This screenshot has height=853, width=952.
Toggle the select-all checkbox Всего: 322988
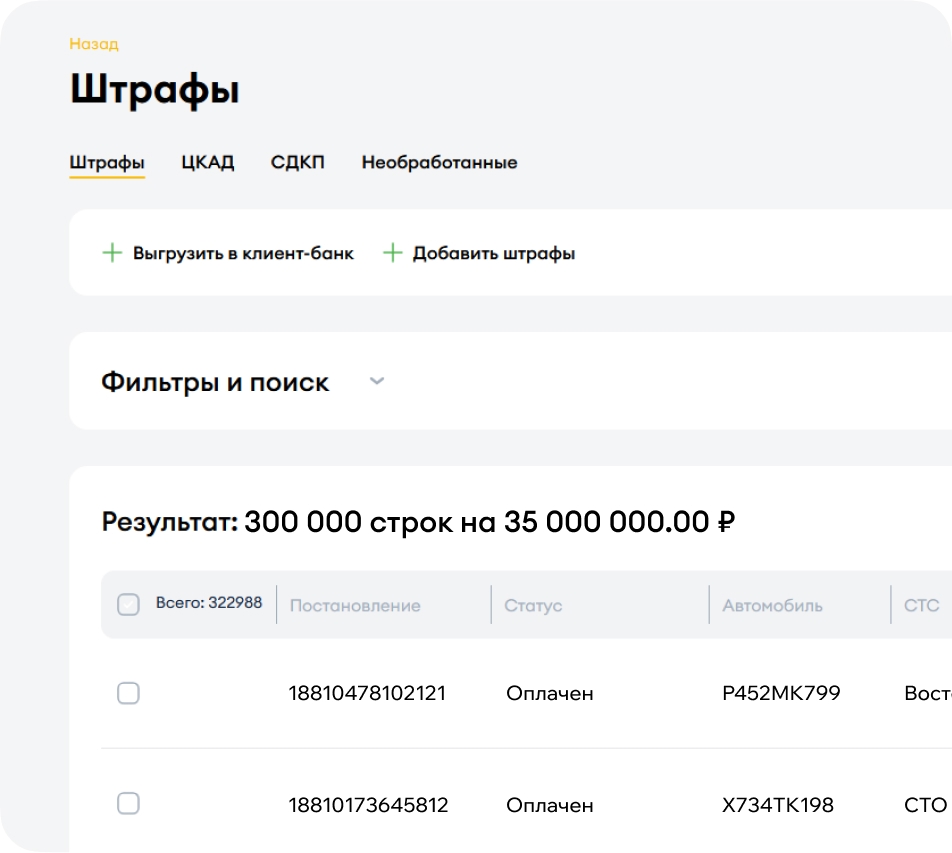click(x=128, y=604)
